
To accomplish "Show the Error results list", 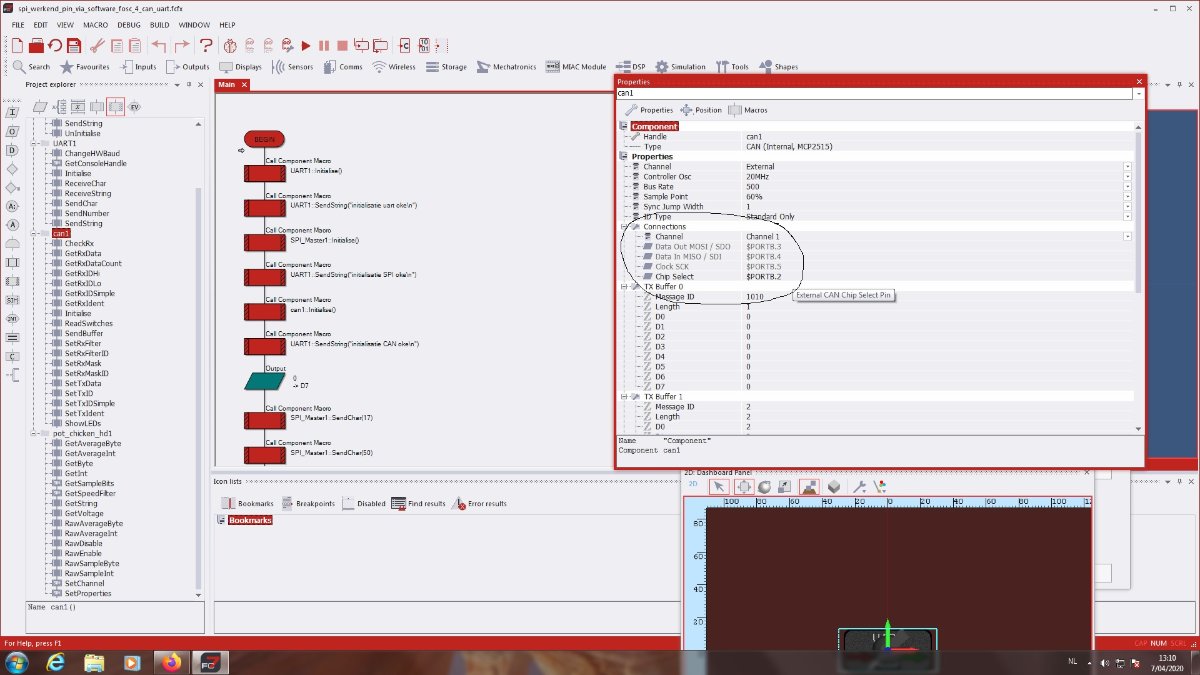I will pos(480,504).
